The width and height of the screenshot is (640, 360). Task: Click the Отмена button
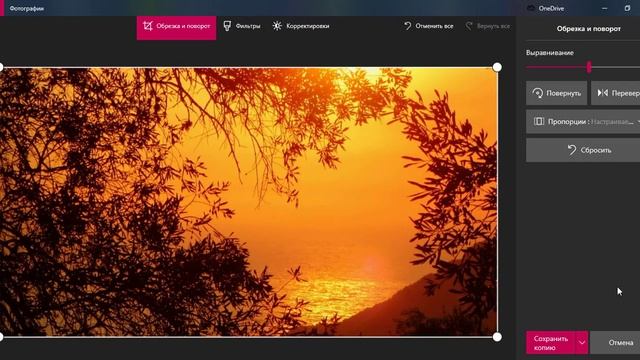616,343
